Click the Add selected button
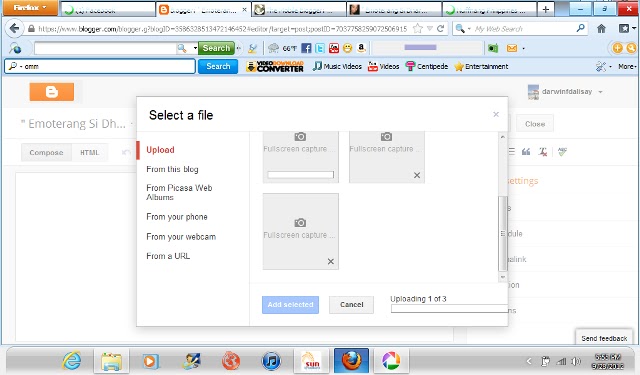The height and width of the screenshot is (375, 640). click(x=290, y=304)
